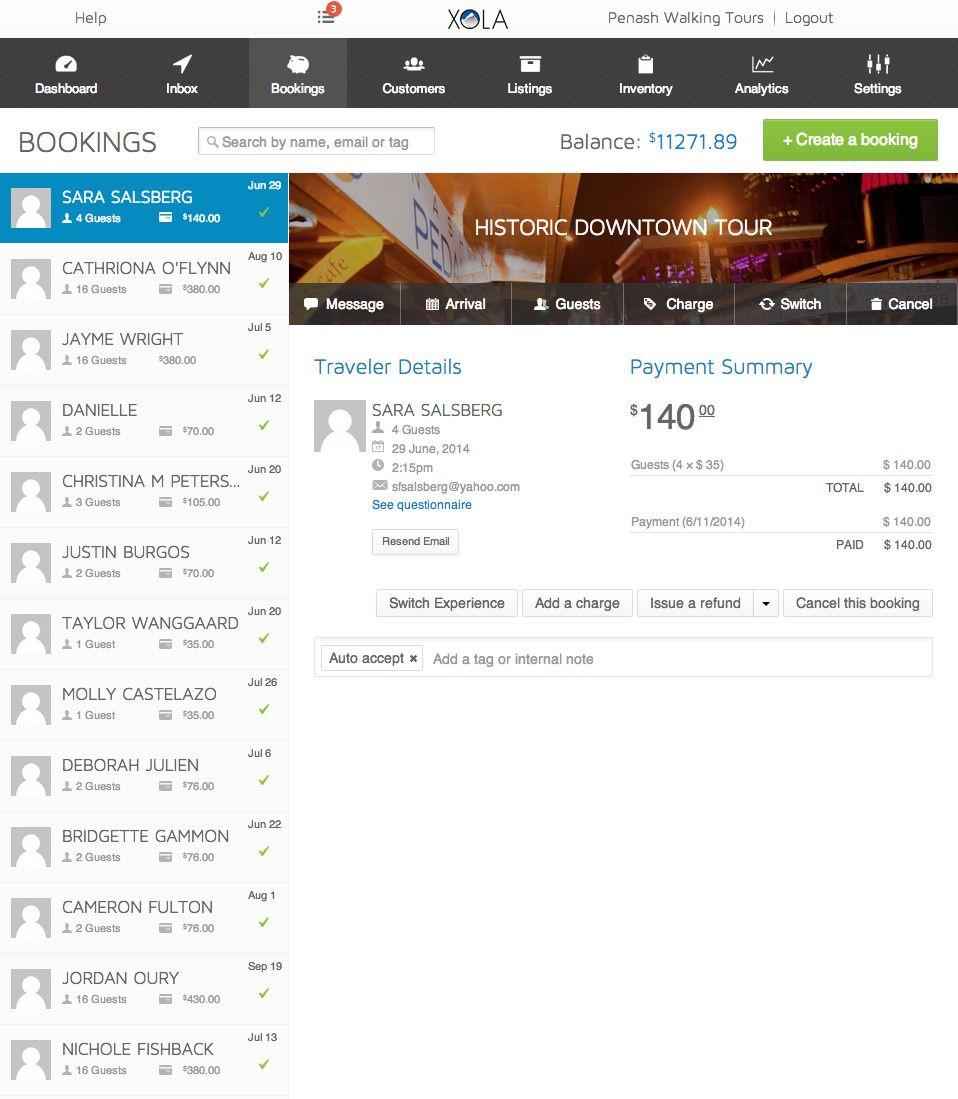Select the Arrival tab on tour banner

(456, 304)
